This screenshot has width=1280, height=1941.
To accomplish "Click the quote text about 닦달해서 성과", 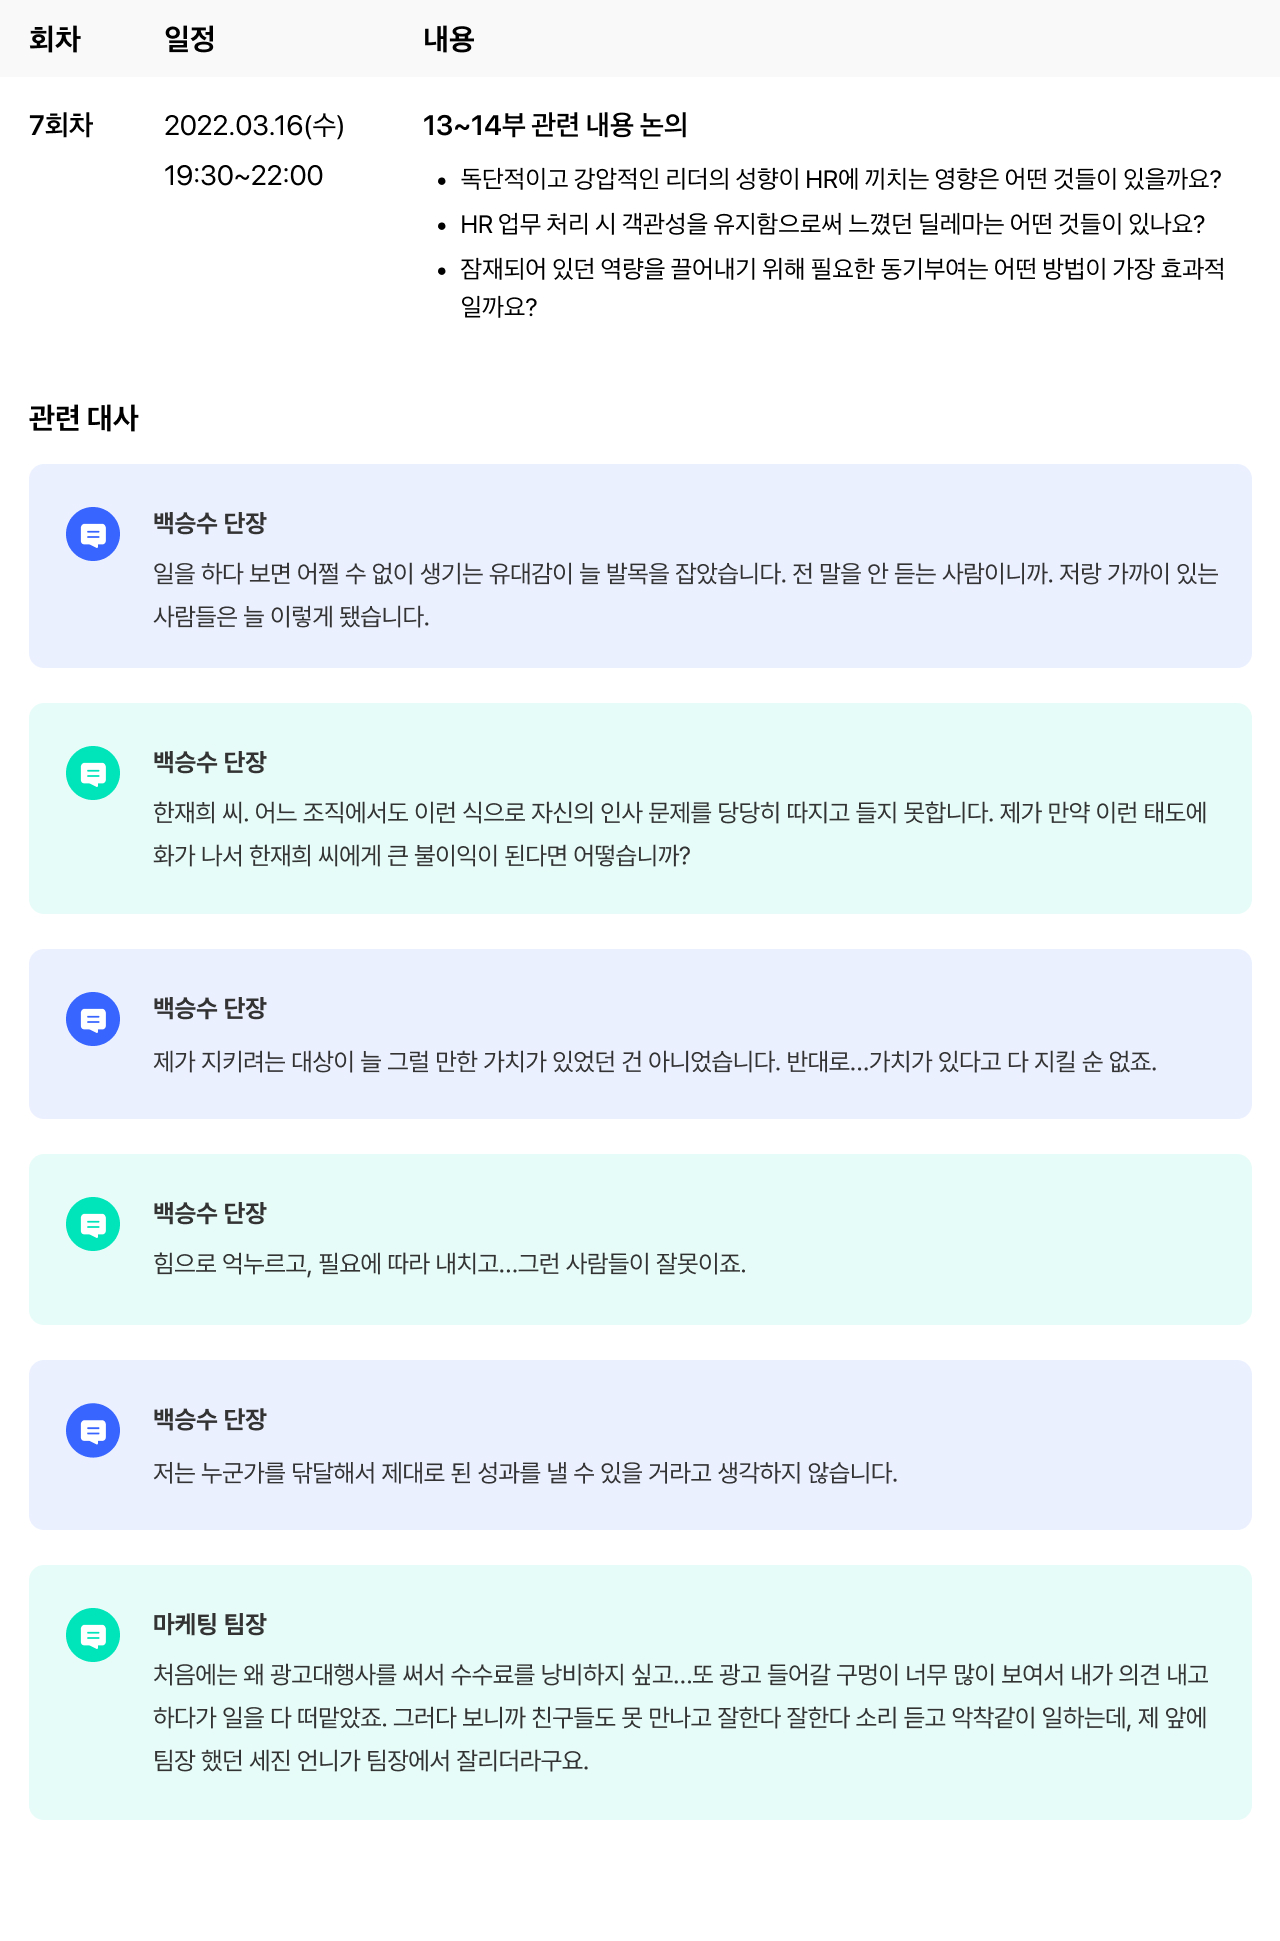I will click(x=525, y=1473).
